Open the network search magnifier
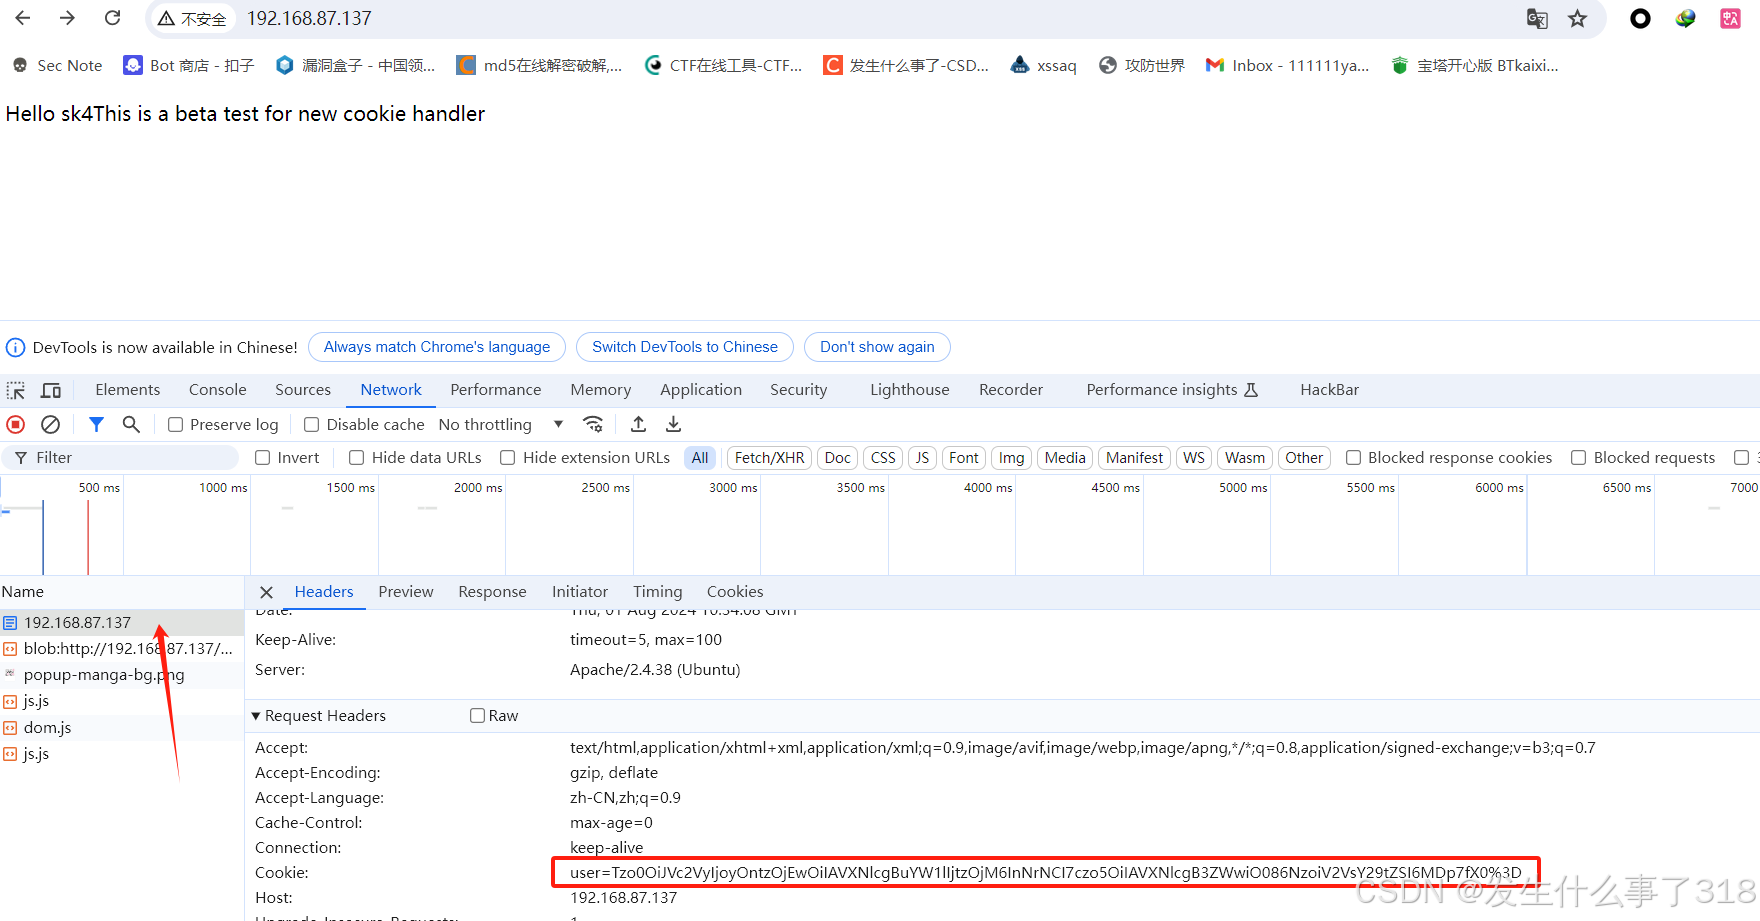 131,425
